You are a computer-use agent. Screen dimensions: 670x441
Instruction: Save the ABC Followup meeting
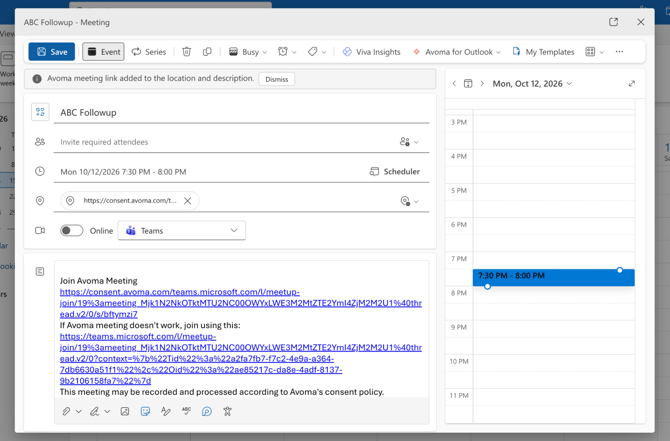51,52
